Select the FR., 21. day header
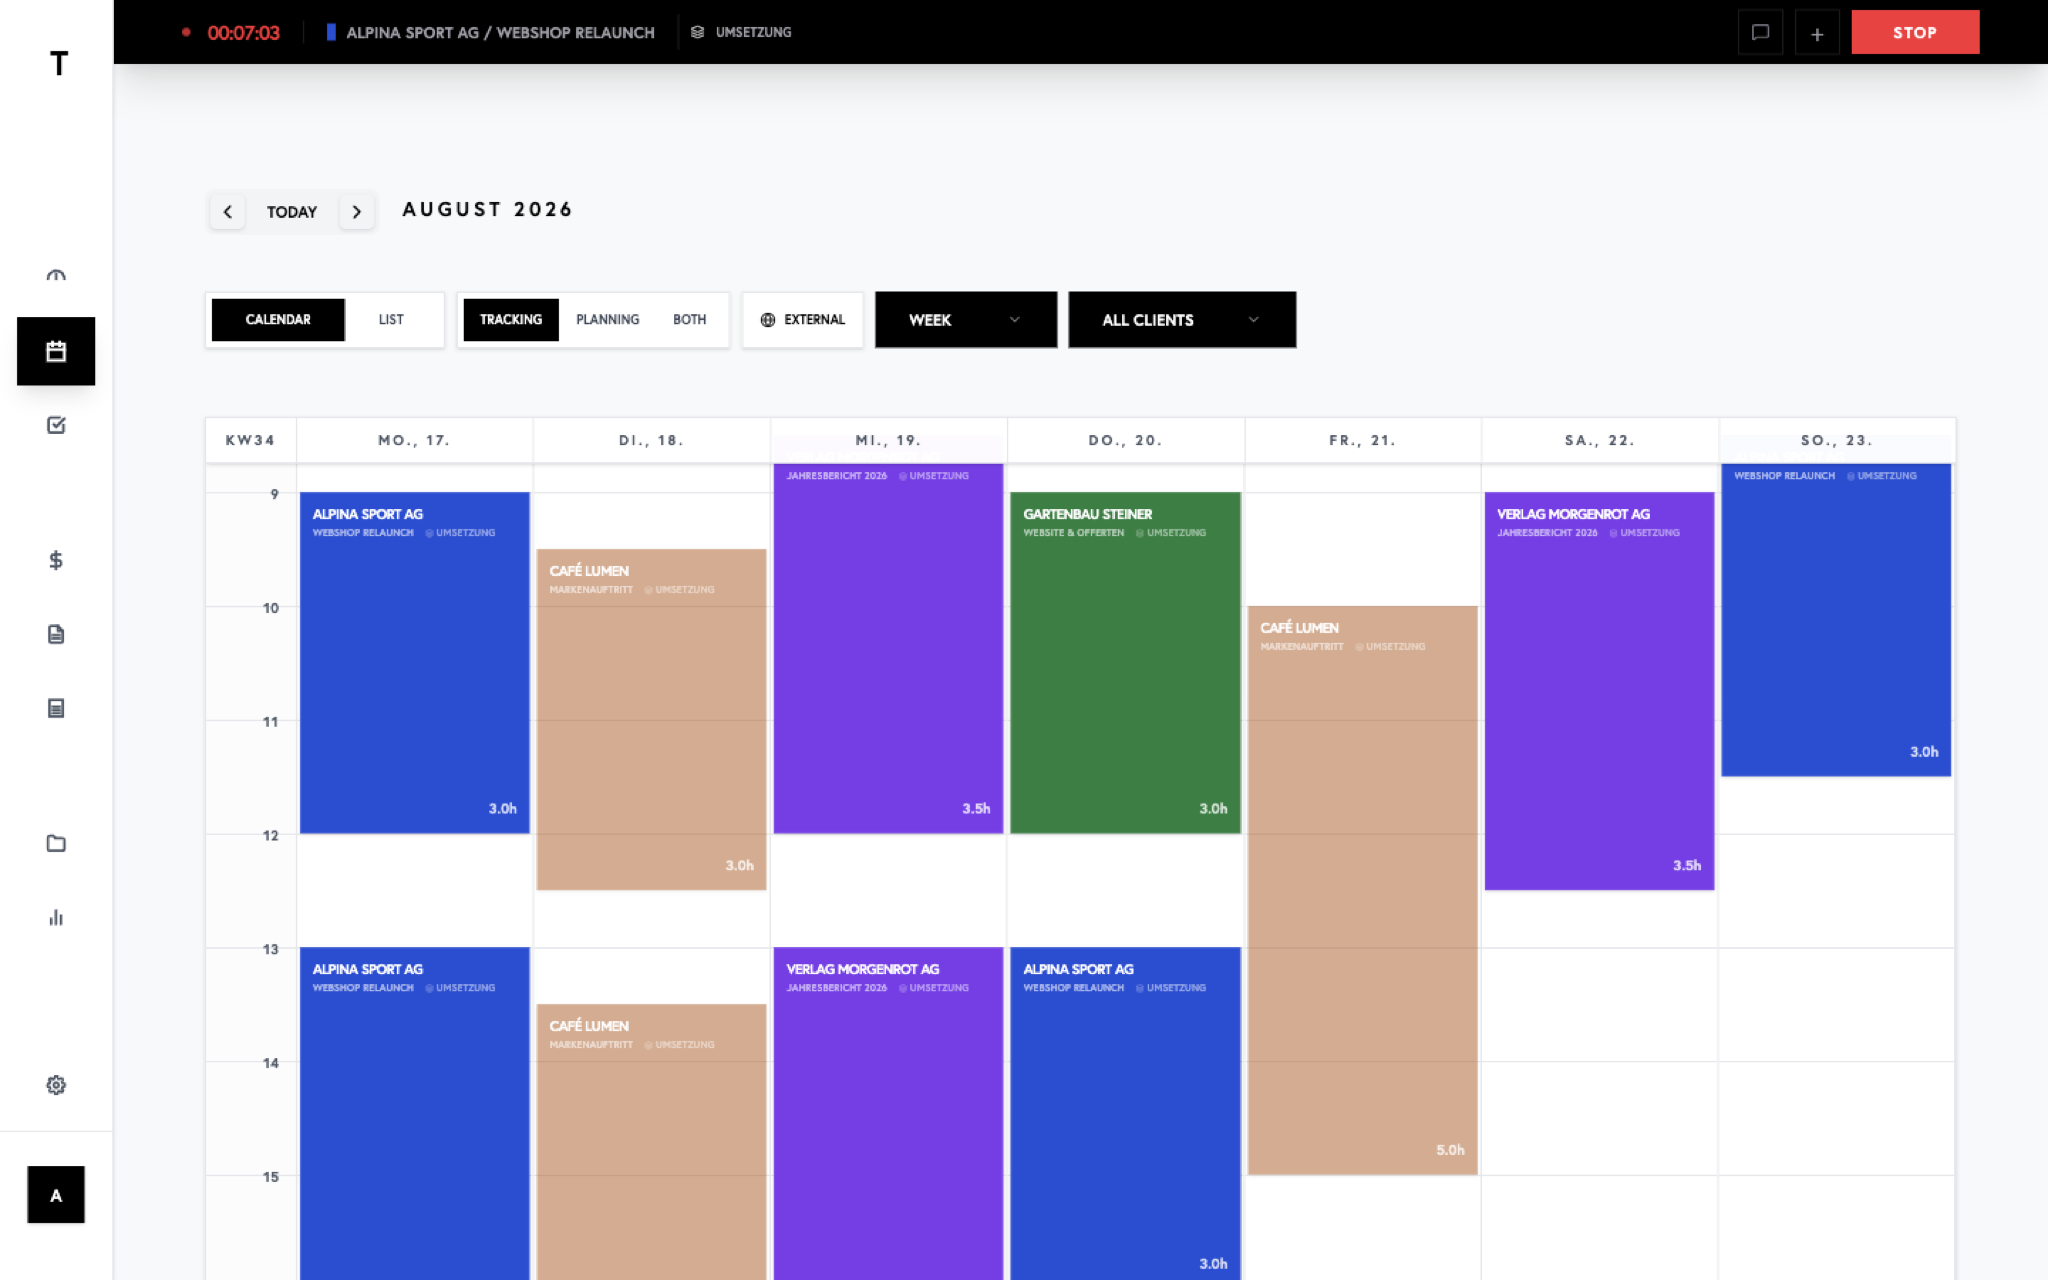 click(x=1362, y=440)
